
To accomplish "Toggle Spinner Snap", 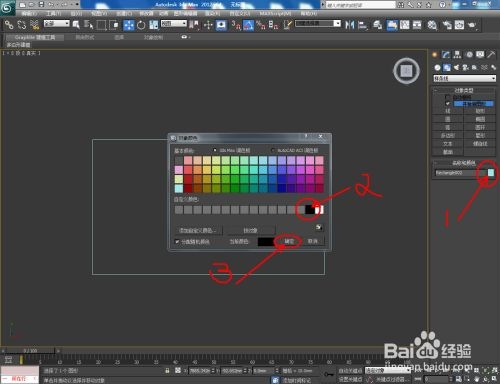I will 273,25.
